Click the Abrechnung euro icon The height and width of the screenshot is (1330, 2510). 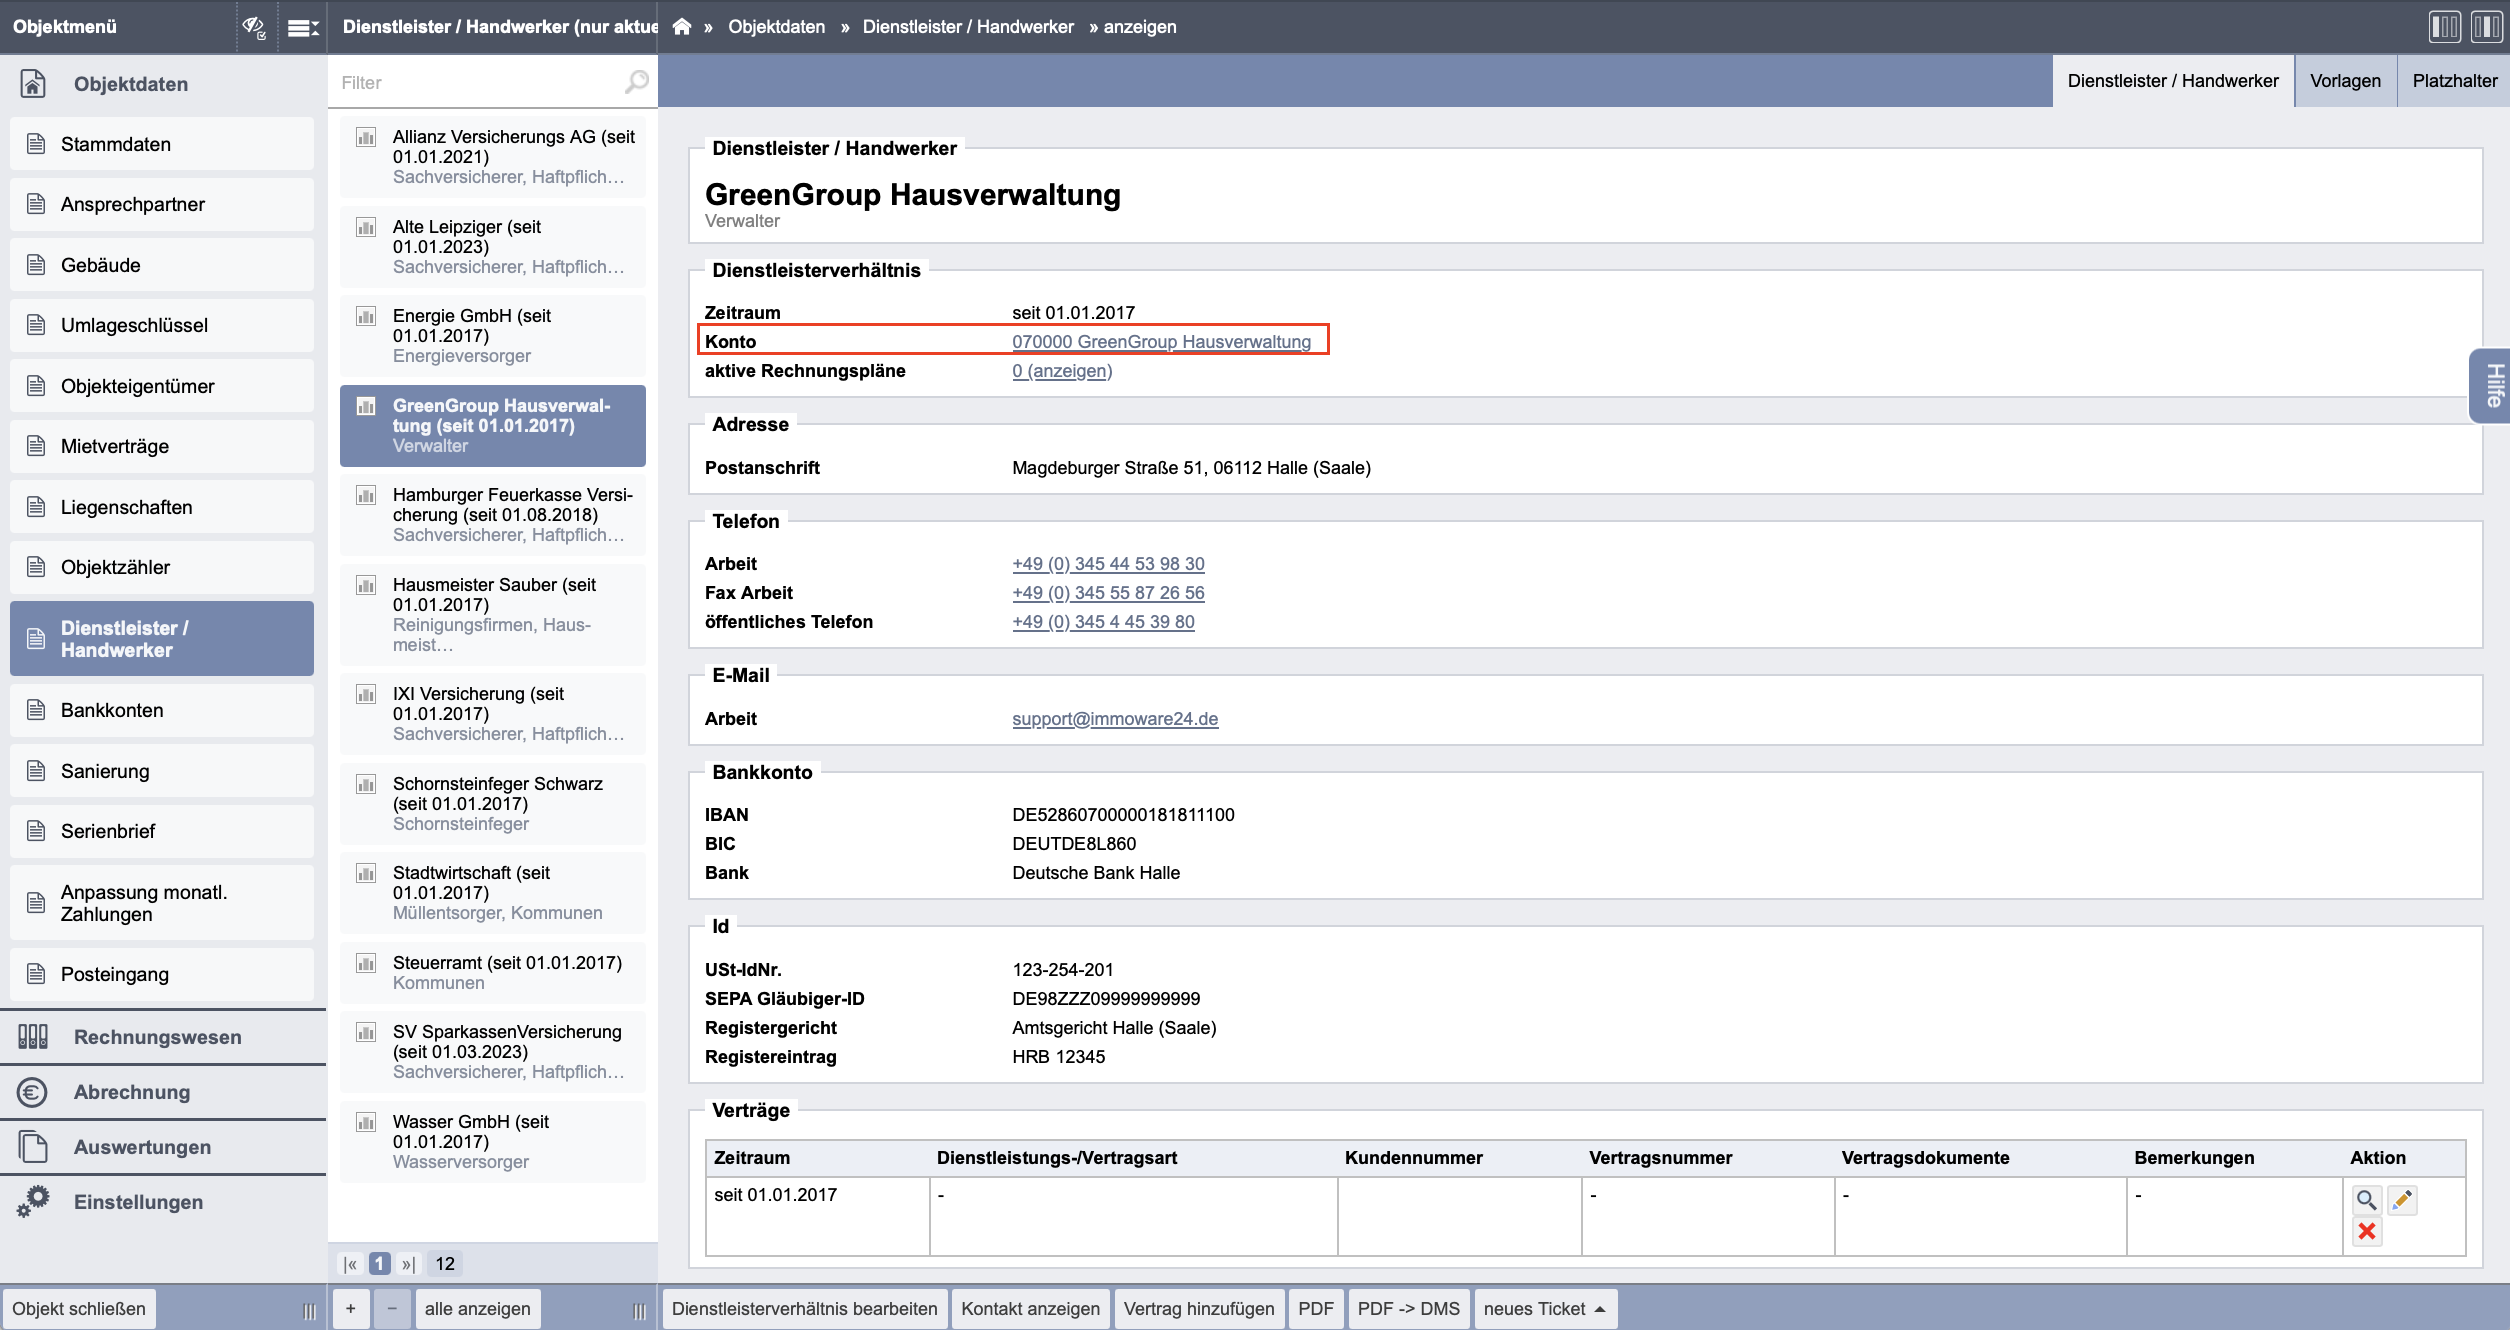coord(33,1092)
